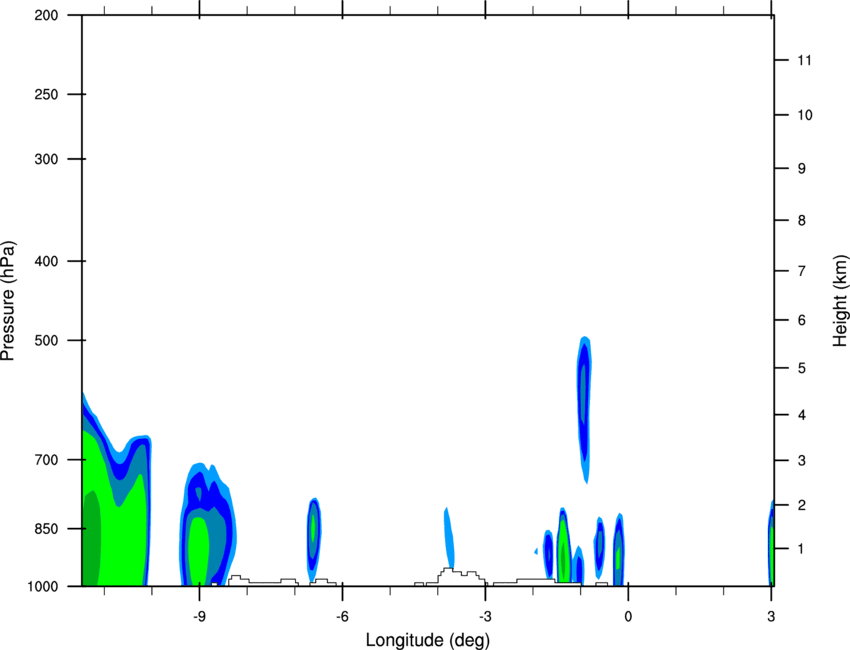Click the 2 km height label

(x=802, y=505)
